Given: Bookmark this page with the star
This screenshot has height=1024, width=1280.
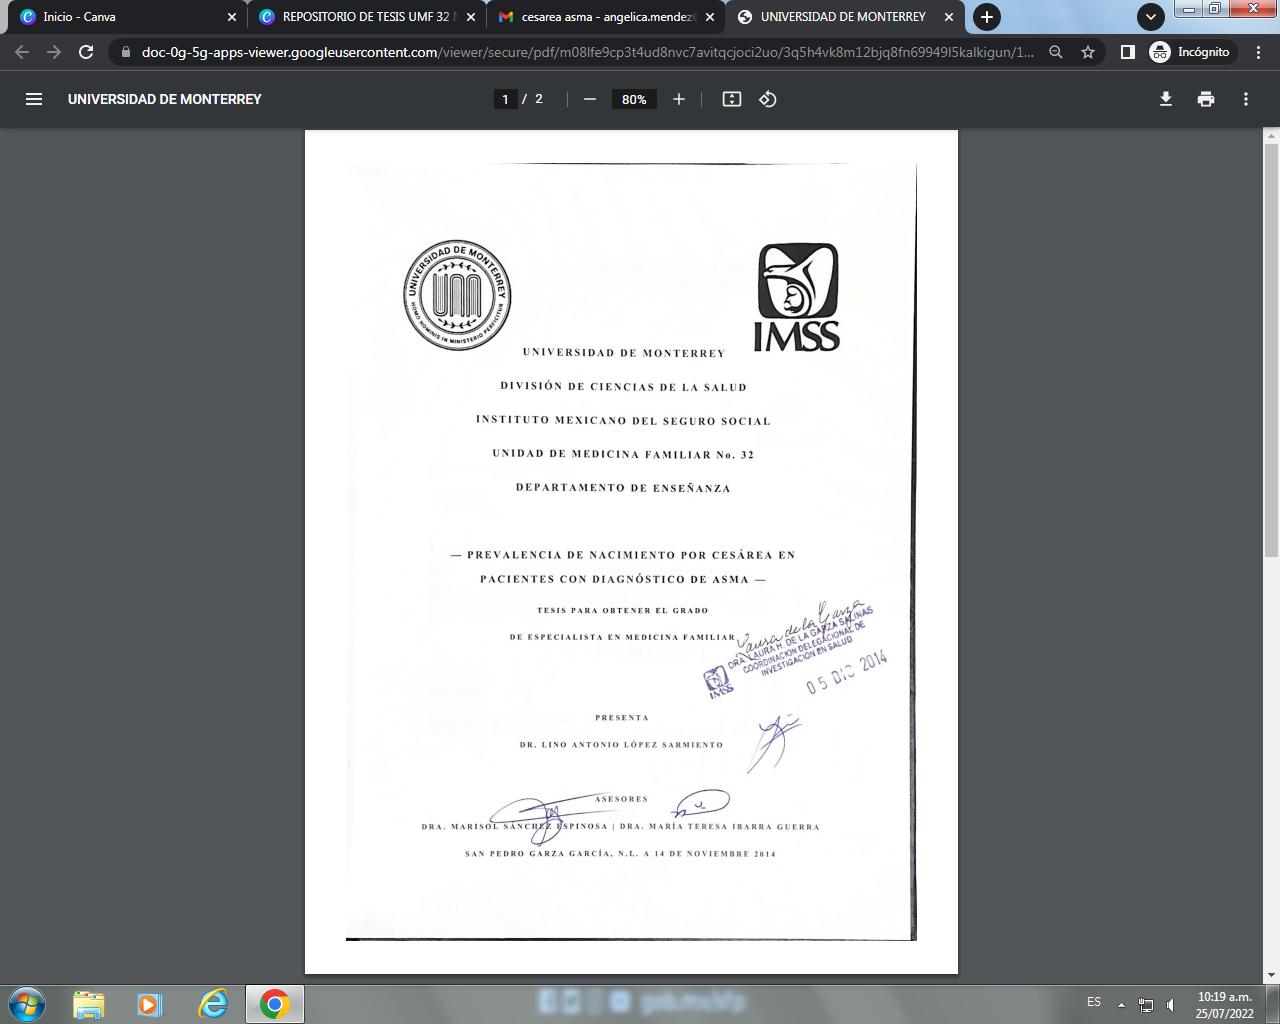Looking at the screenshot, I should [x=1088, y=52].
